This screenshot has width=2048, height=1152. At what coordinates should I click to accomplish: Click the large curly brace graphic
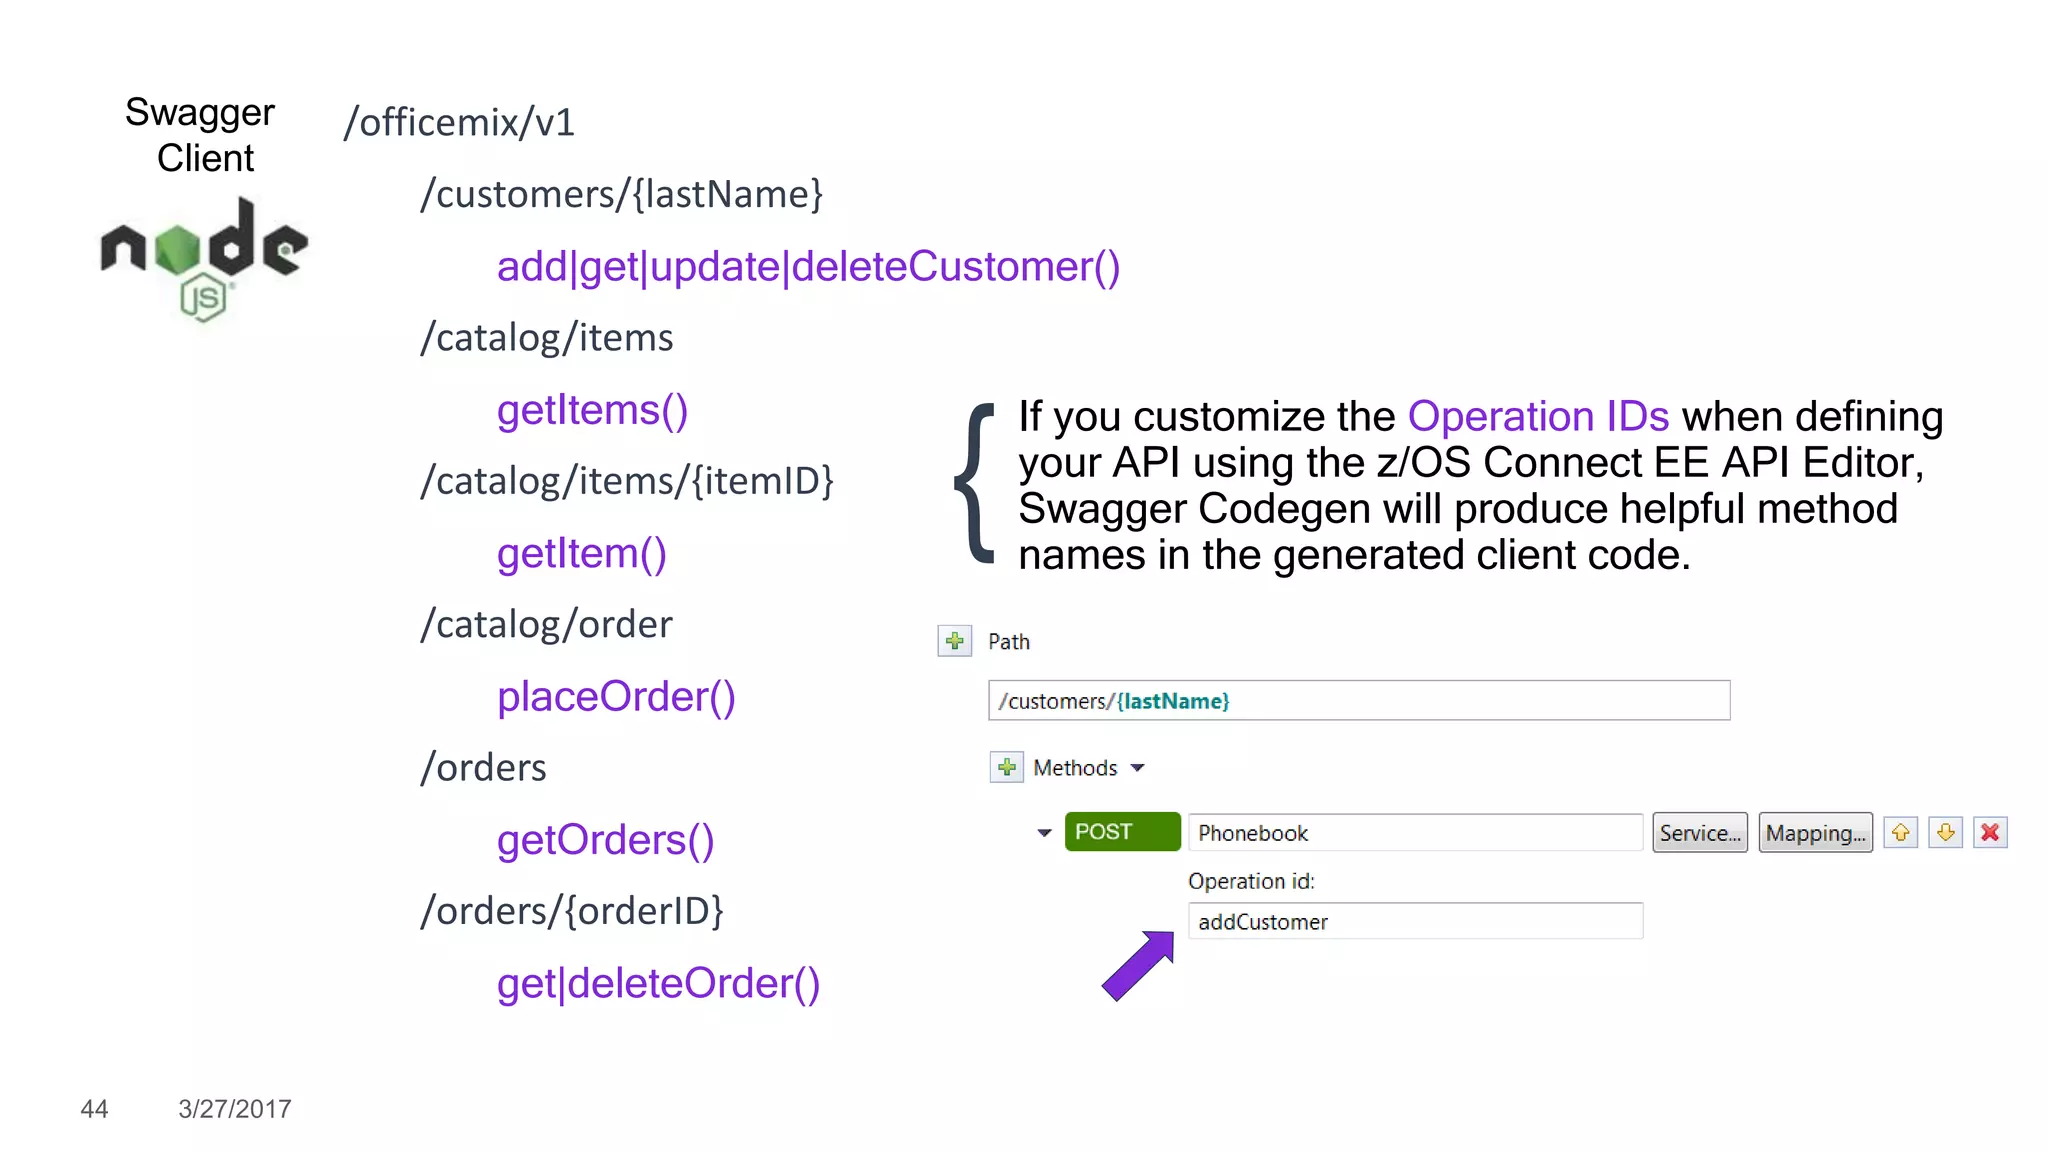point(976,484)
